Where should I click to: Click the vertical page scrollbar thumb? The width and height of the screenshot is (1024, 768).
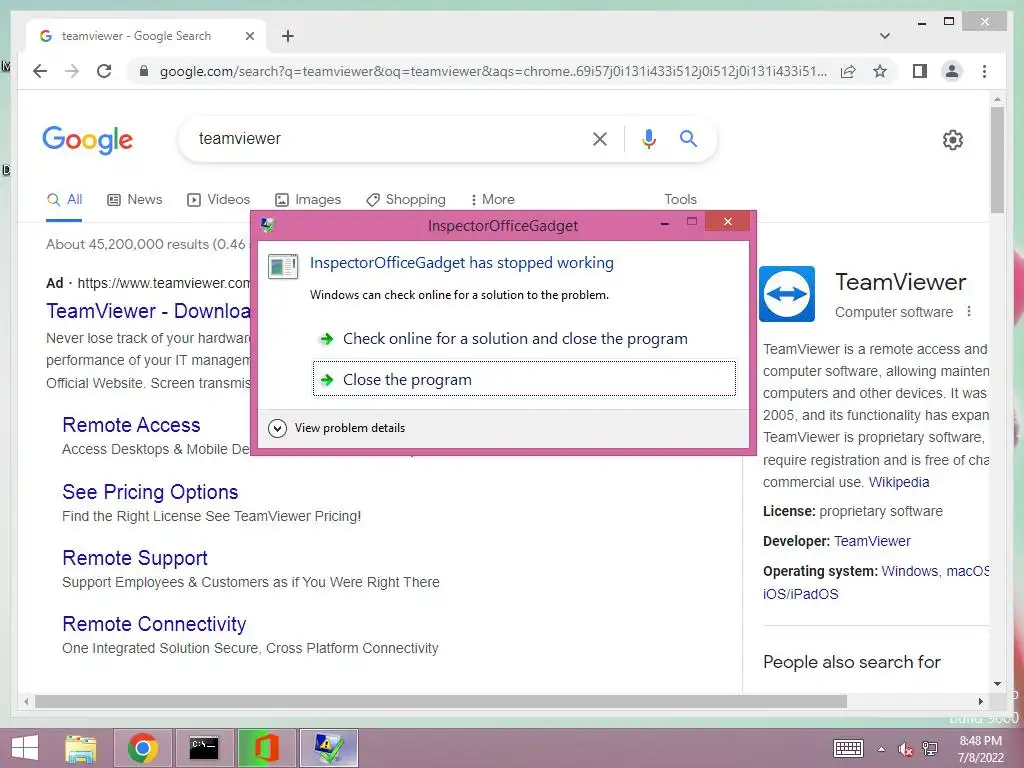[x=997, y=160]
